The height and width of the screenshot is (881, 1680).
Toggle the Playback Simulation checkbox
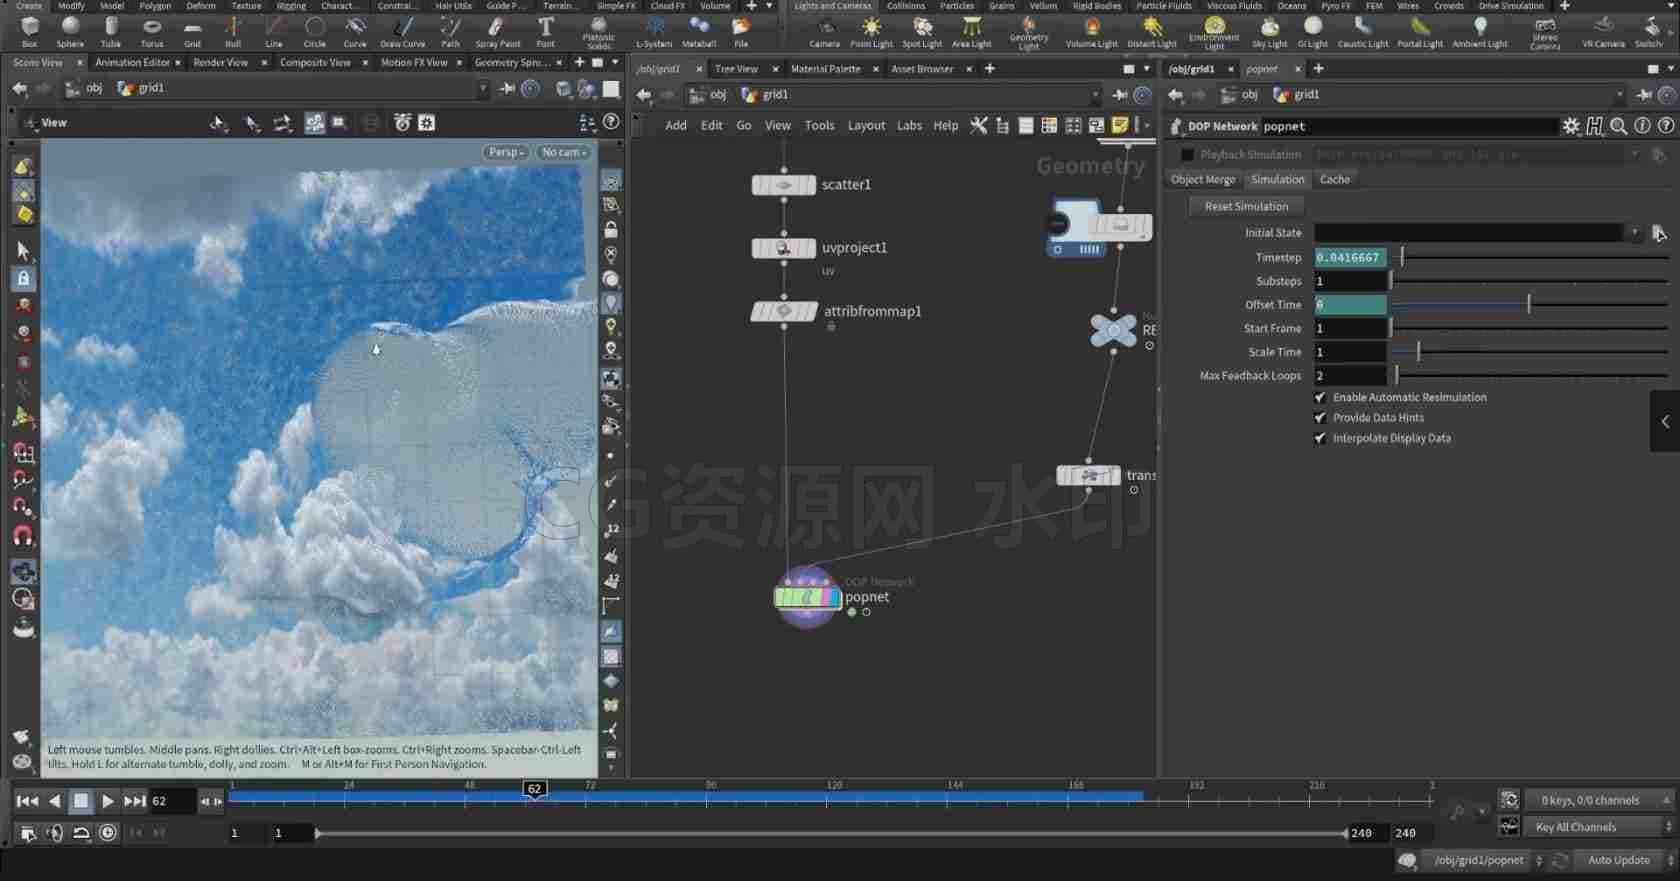click(1187, 155)
